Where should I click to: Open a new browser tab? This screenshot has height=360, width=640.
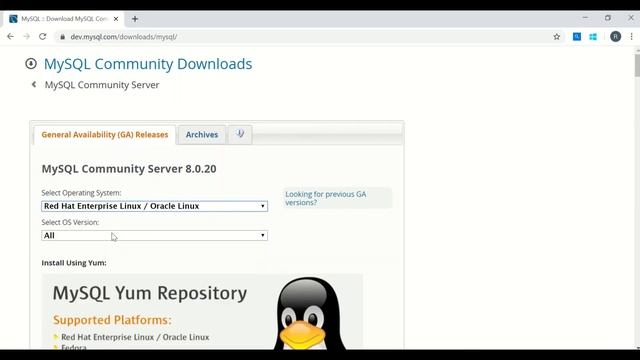135,19
